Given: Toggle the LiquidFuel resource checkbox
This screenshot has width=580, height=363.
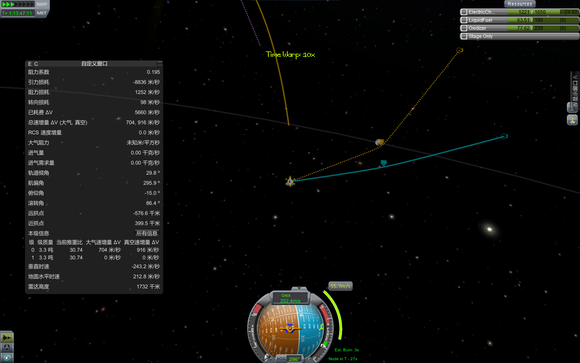Looking at the screenshot, I should pyautogui.click(x=464, y=20).
